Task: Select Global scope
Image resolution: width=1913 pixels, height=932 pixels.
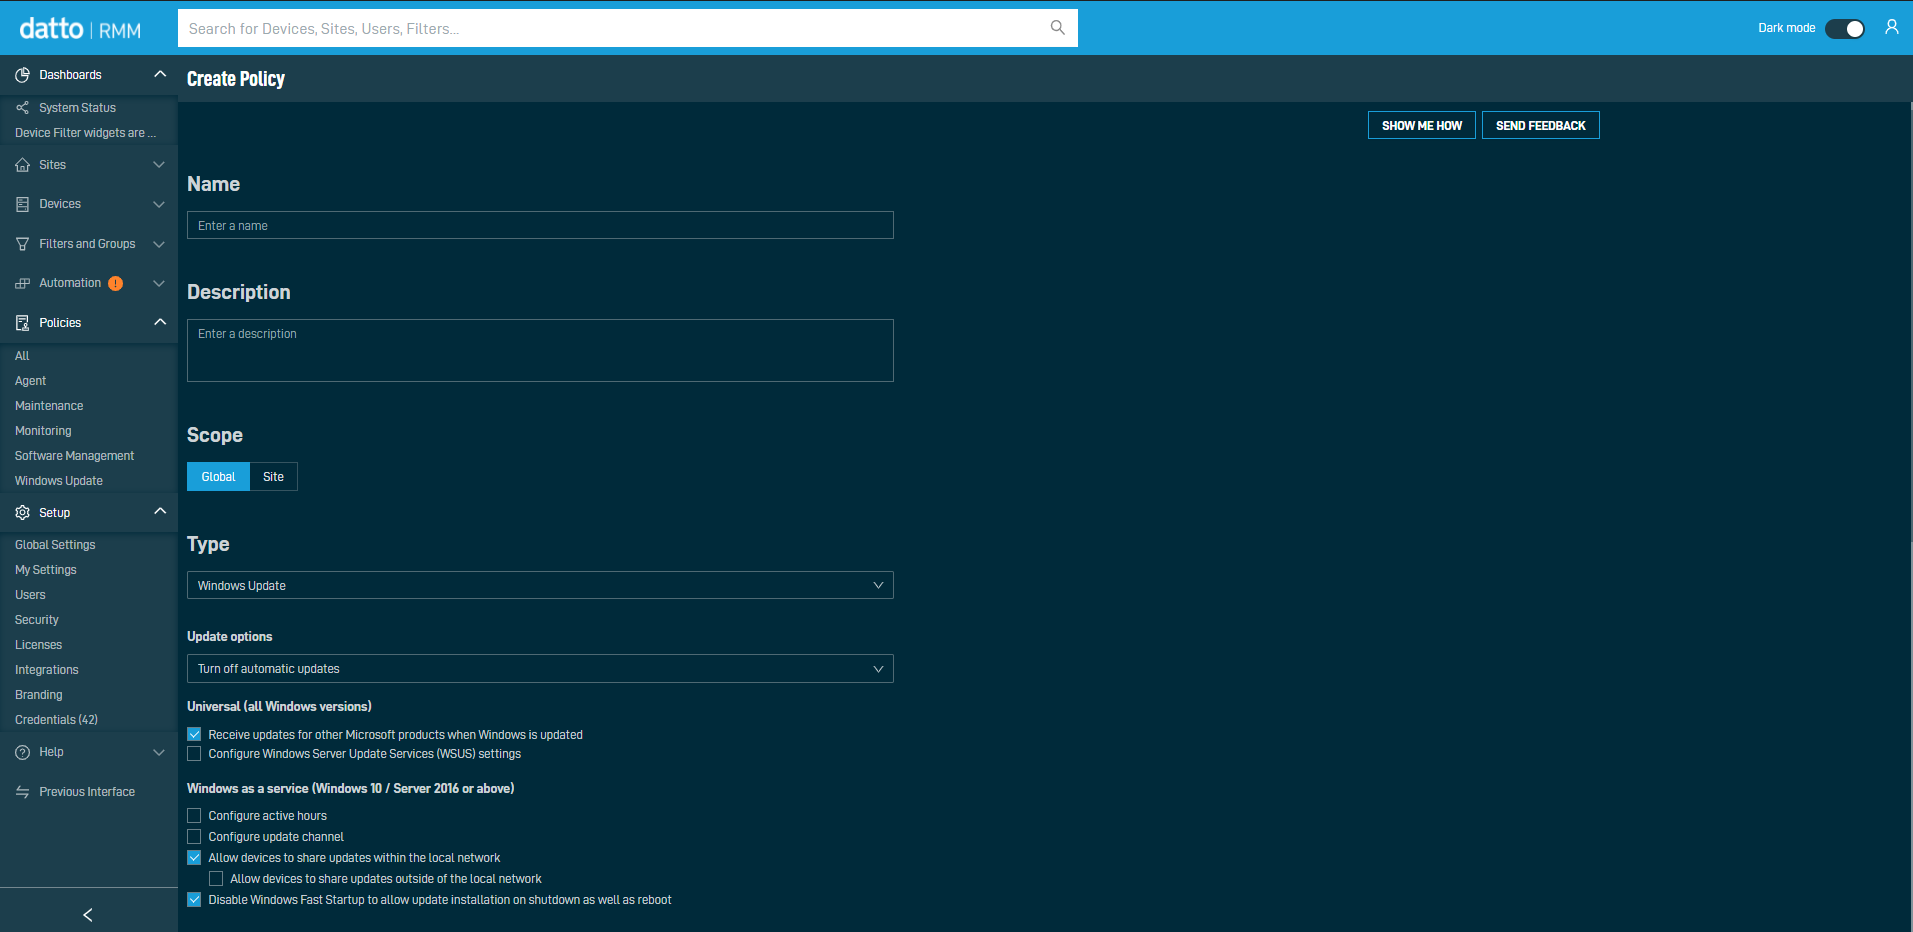Action: [218, 477]
